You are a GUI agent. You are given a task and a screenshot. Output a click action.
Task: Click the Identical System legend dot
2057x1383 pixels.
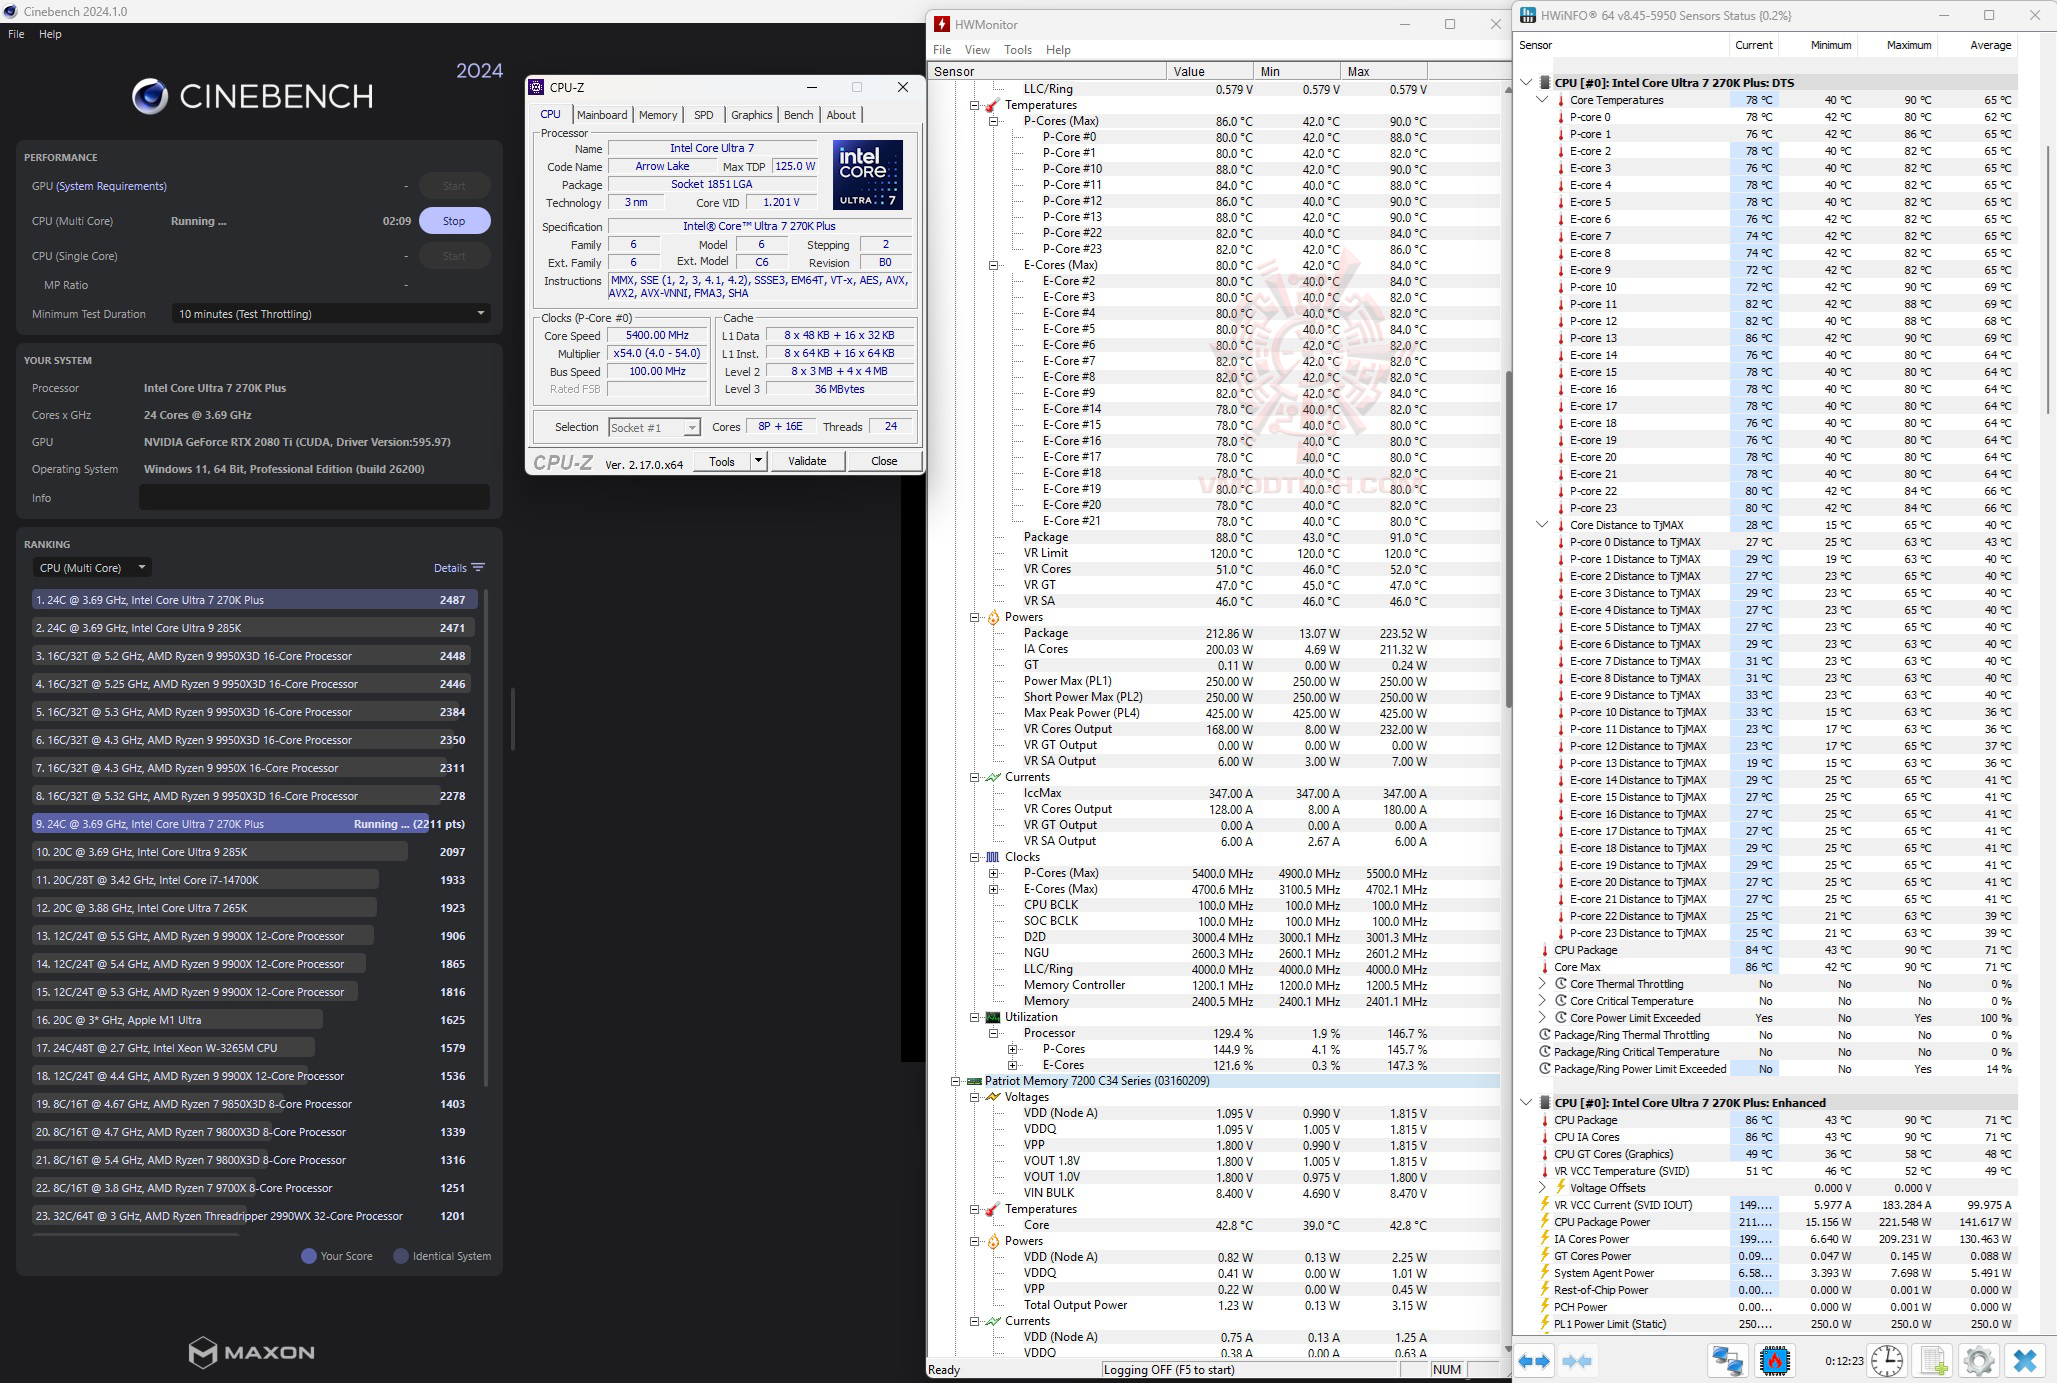pos(401,1256)
